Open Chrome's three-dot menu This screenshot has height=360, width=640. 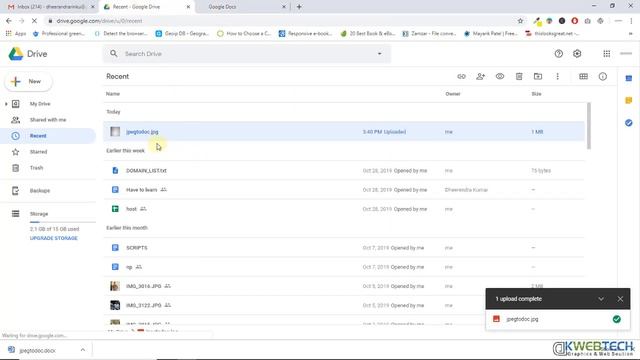pyautogui.click(x=631, y=21)
